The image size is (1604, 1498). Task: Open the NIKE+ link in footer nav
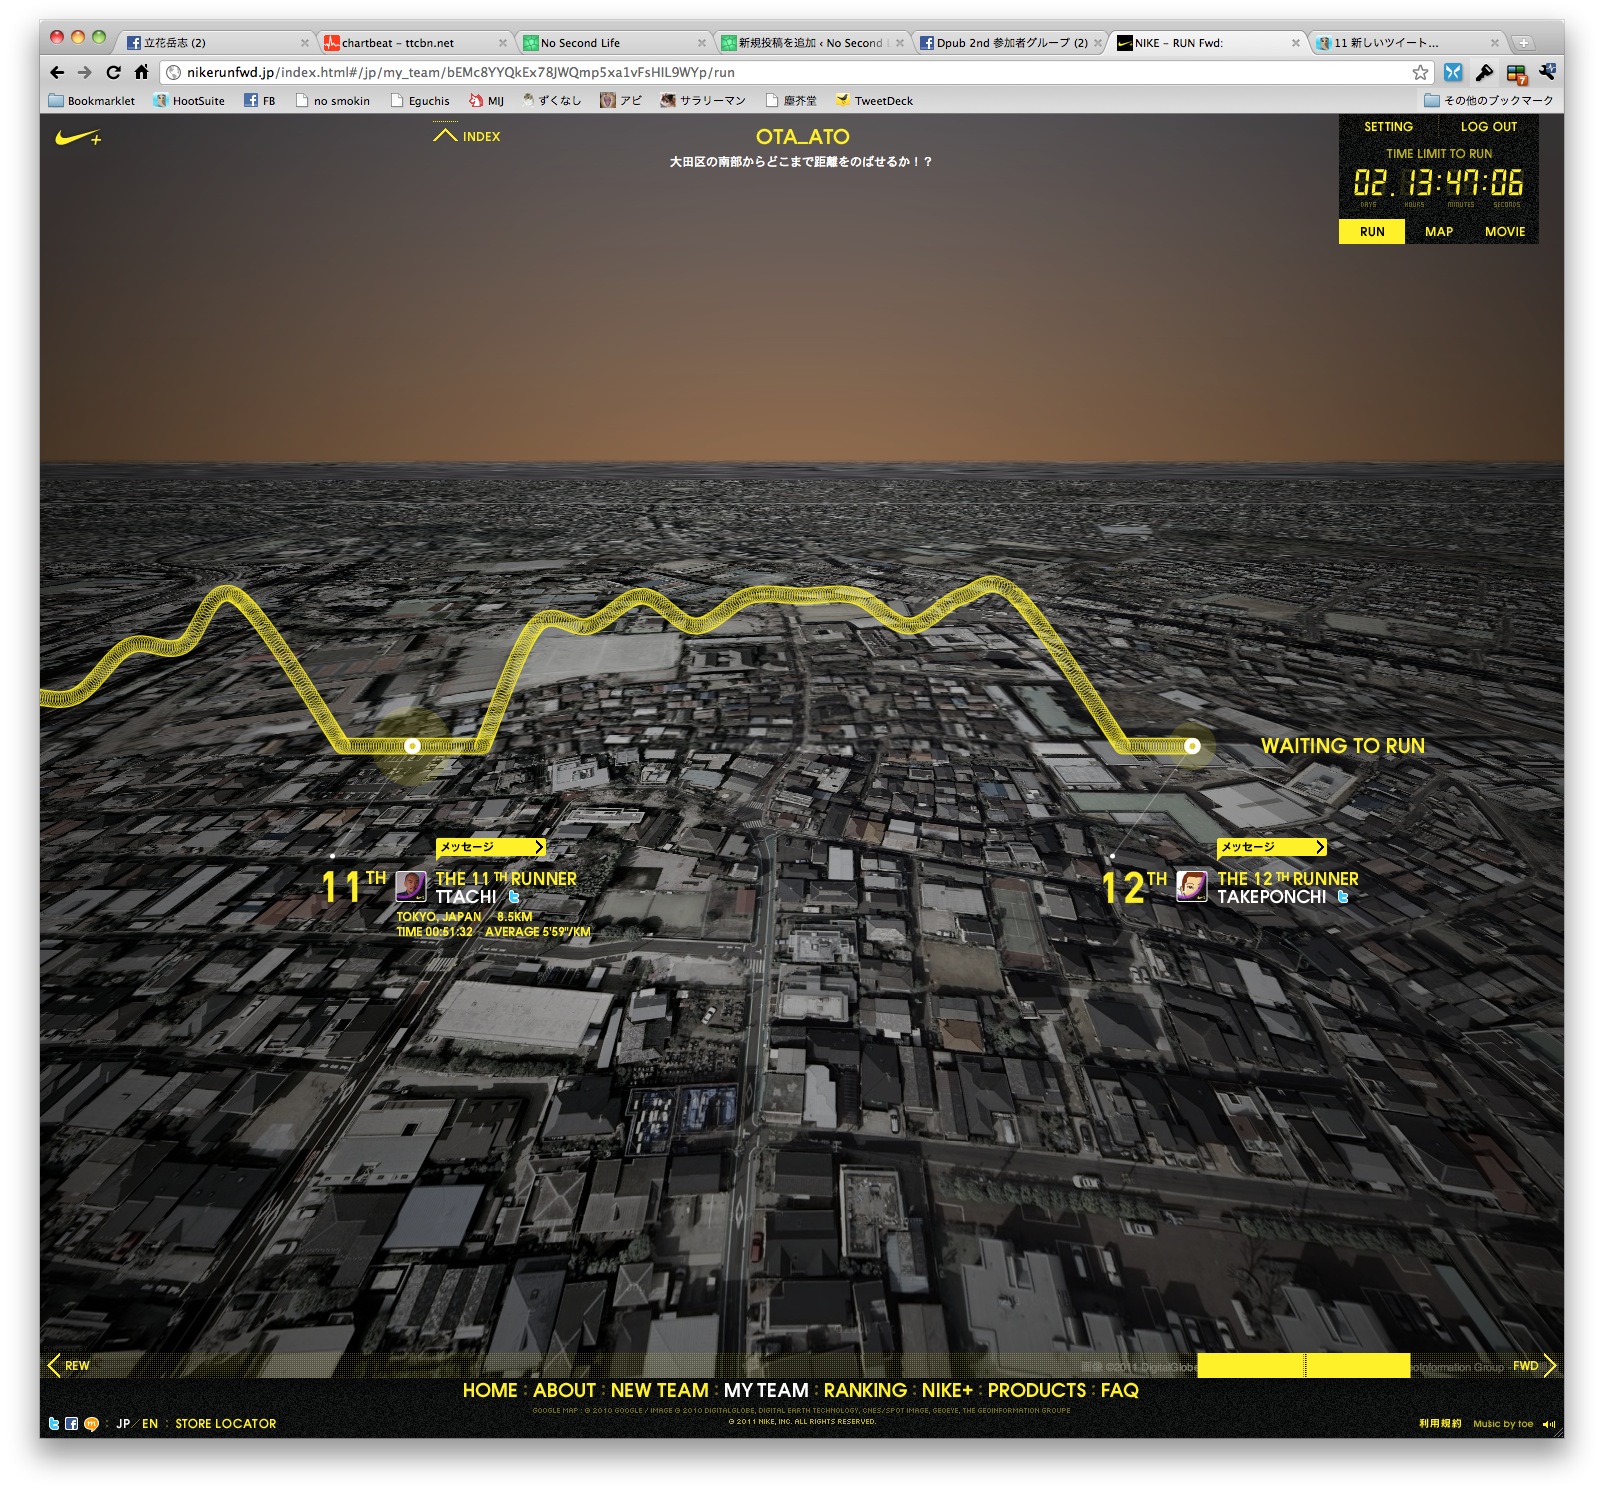(x=947, y=1390)
